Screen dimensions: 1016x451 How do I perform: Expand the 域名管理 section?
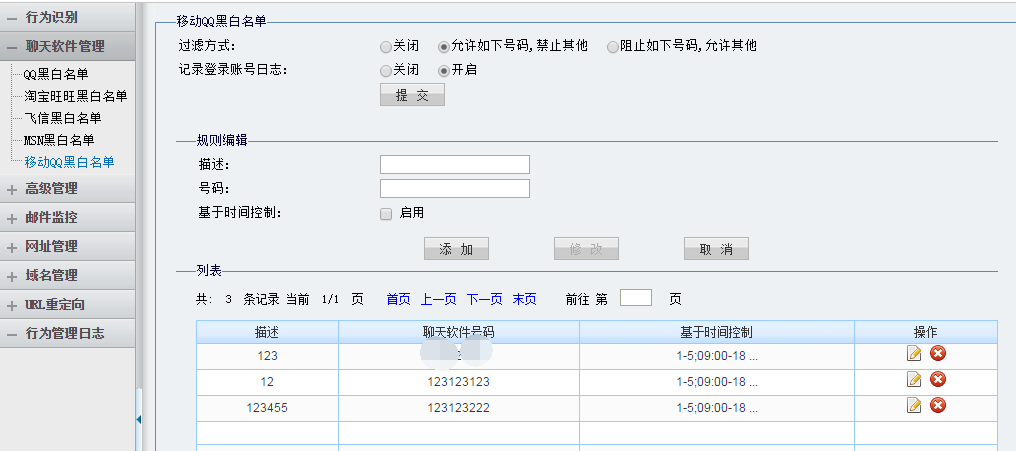point(67,275)
